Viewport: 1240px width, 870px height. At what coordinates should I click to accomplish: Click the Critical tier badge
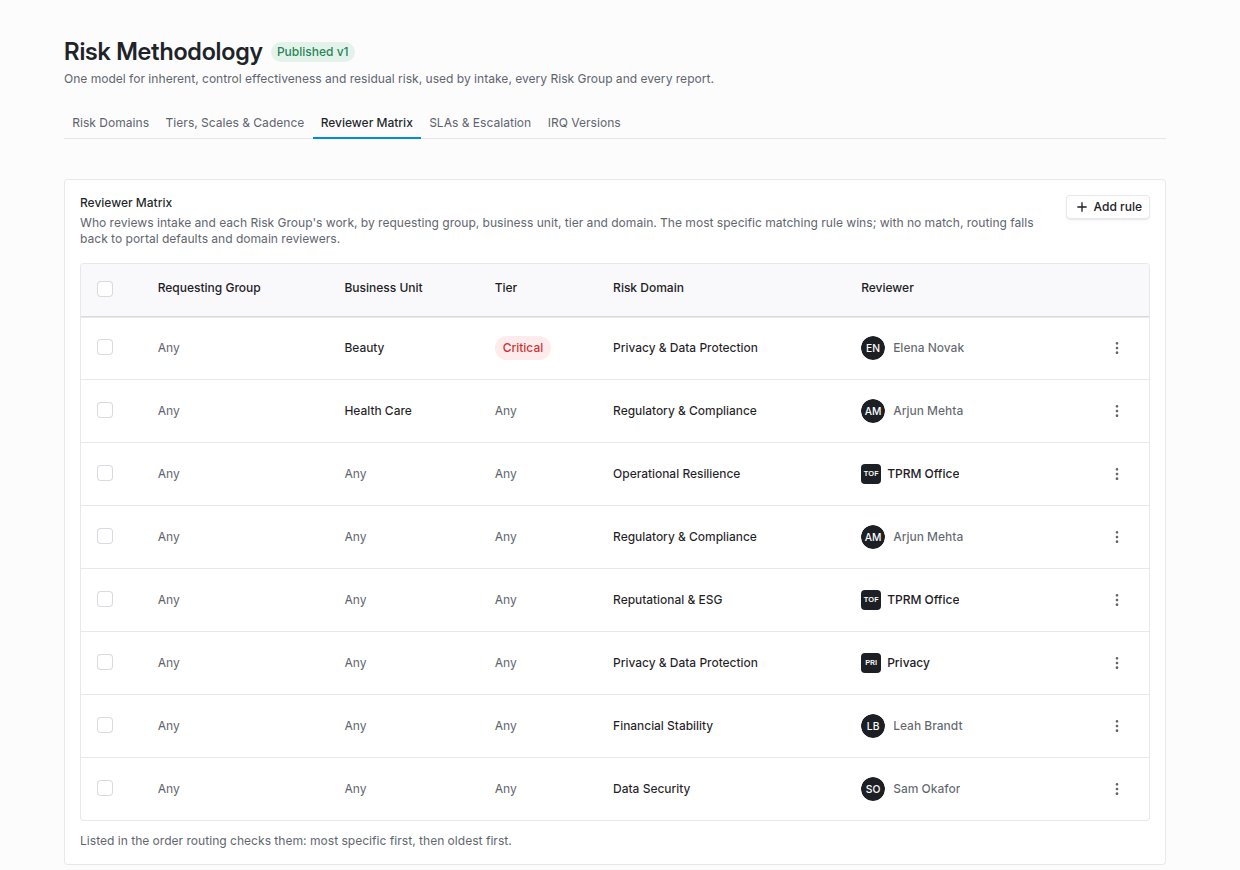point(523,348)
